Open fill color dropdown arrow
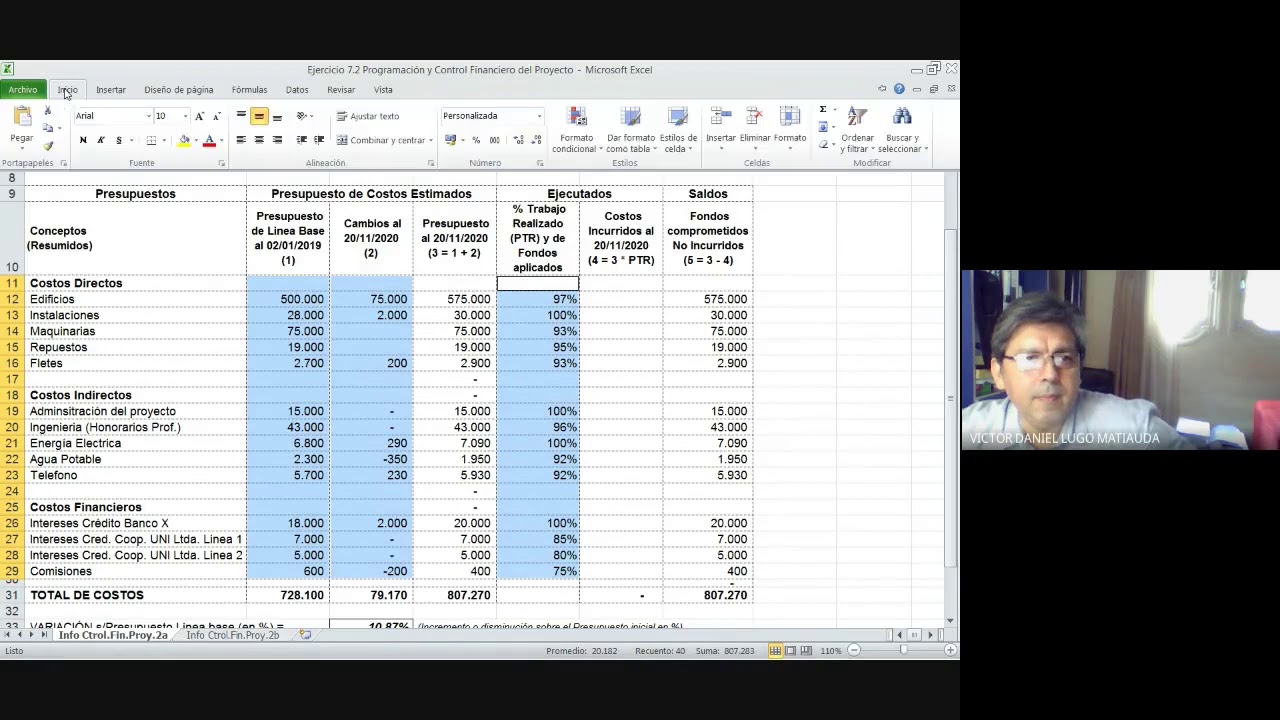 click(x=195, y=141)
